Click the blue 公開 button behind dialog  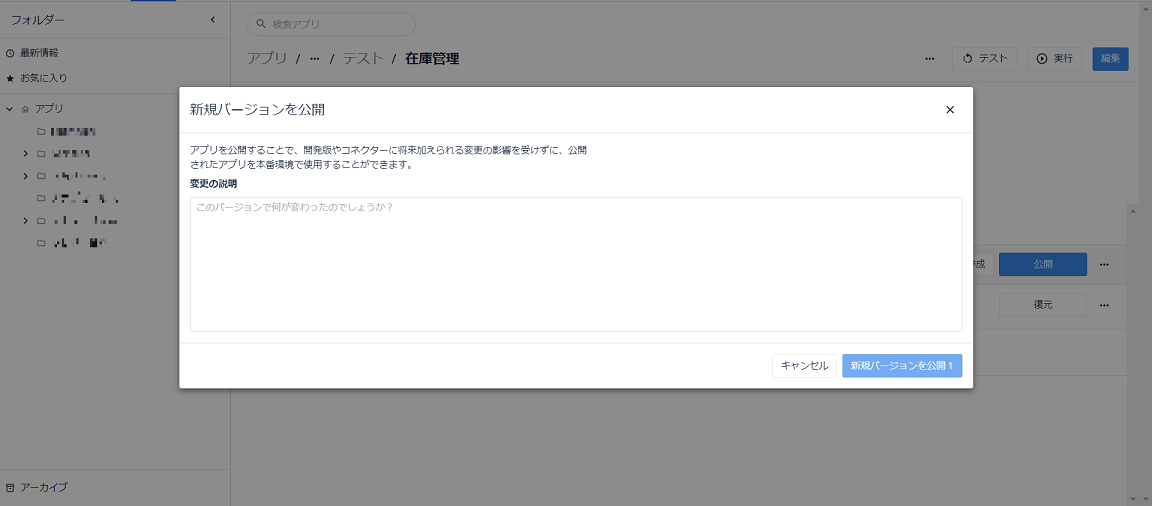[1043, 264]
